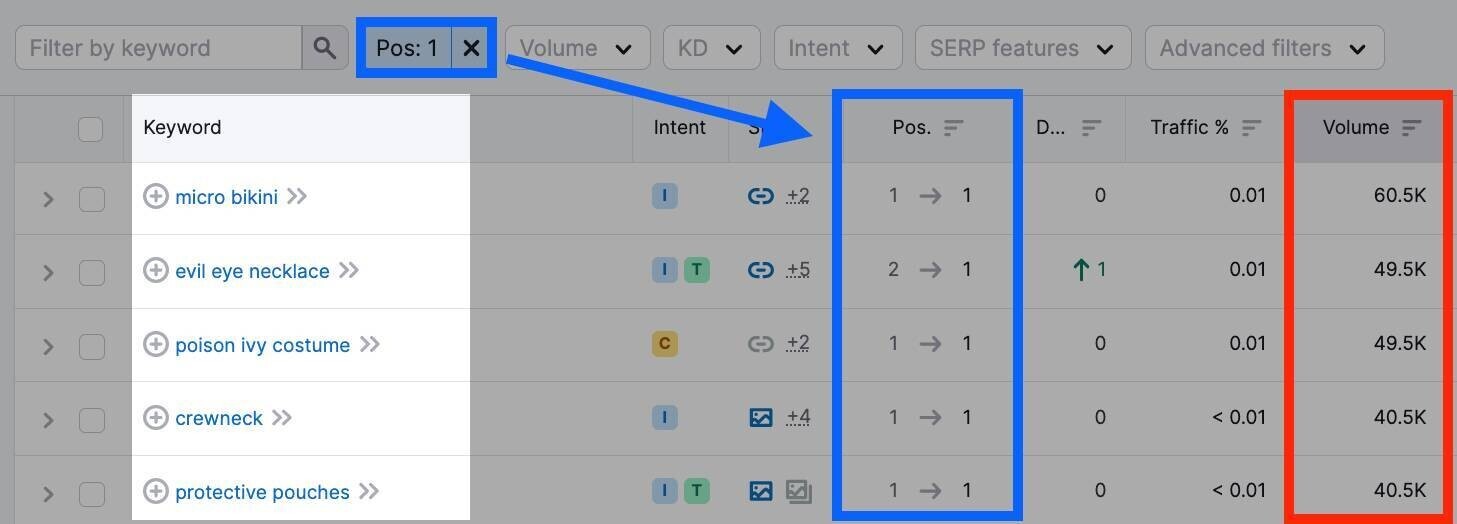
Task: Open the KD filter dropdown
Action: pyautogui.click(x=711, y=48)
